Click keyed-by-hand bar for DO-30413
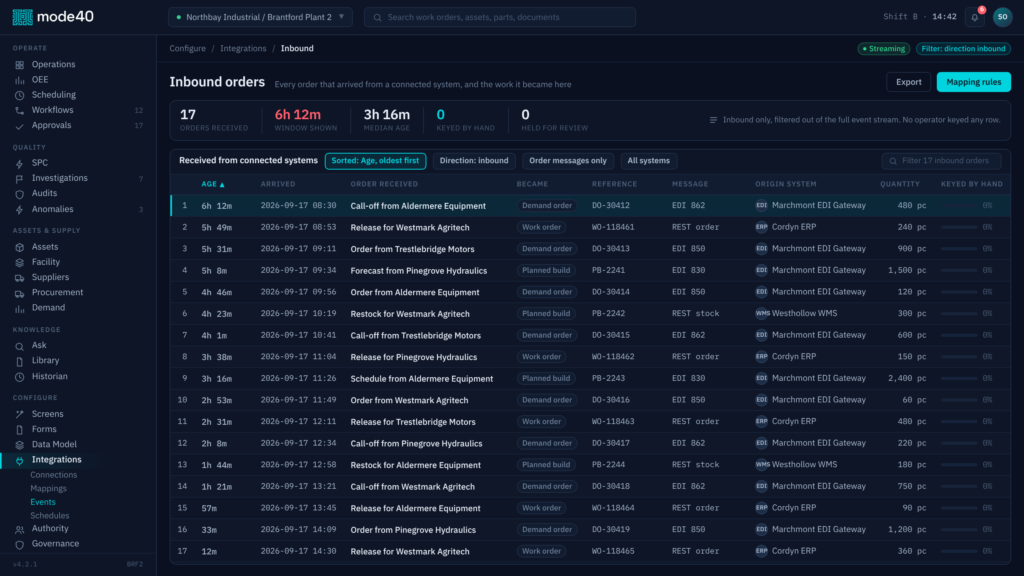 click(959, 249)
